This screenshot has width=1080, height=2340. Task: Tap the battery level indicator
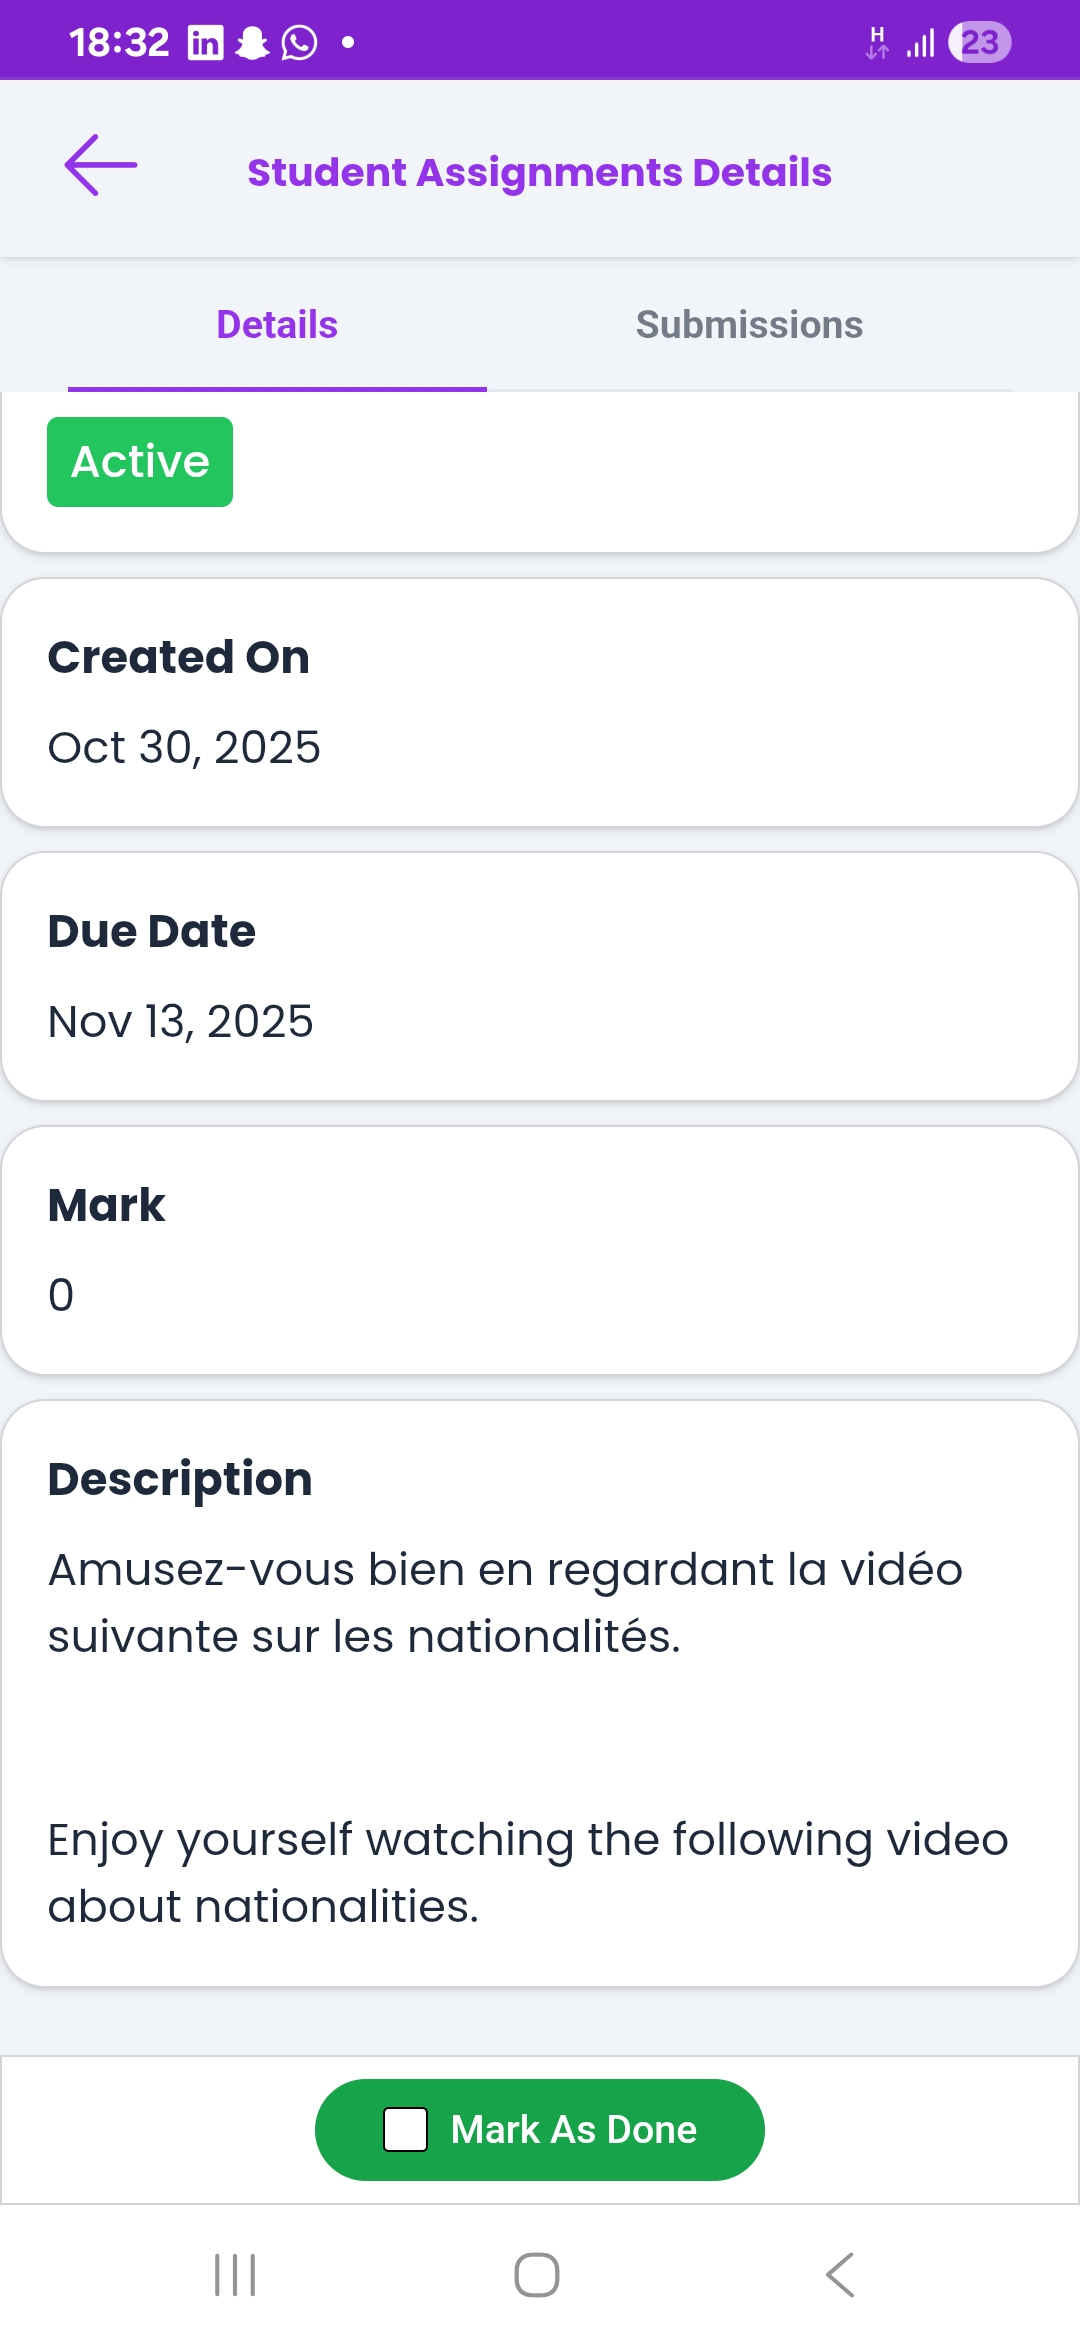979,43
